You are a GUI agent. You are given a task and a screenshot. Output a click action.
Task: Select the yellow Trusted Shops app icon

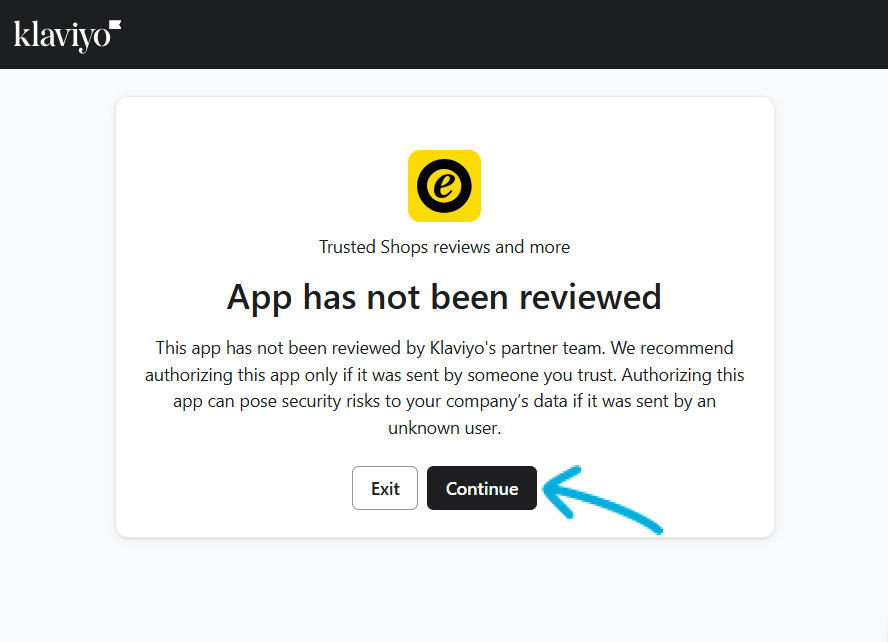[444, 186]
